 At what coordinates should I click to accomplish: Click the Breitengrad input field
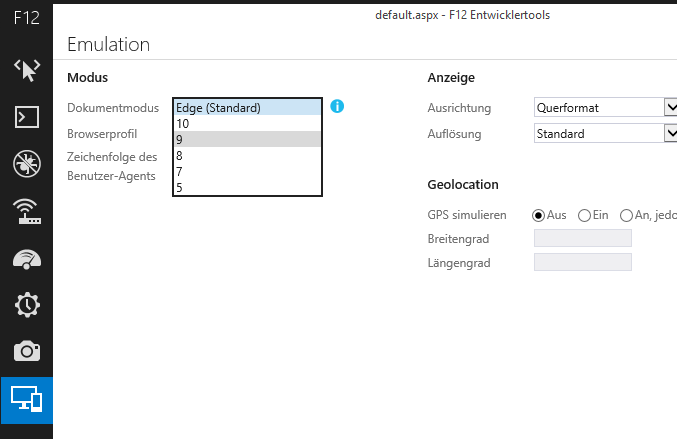click(583, 238)
